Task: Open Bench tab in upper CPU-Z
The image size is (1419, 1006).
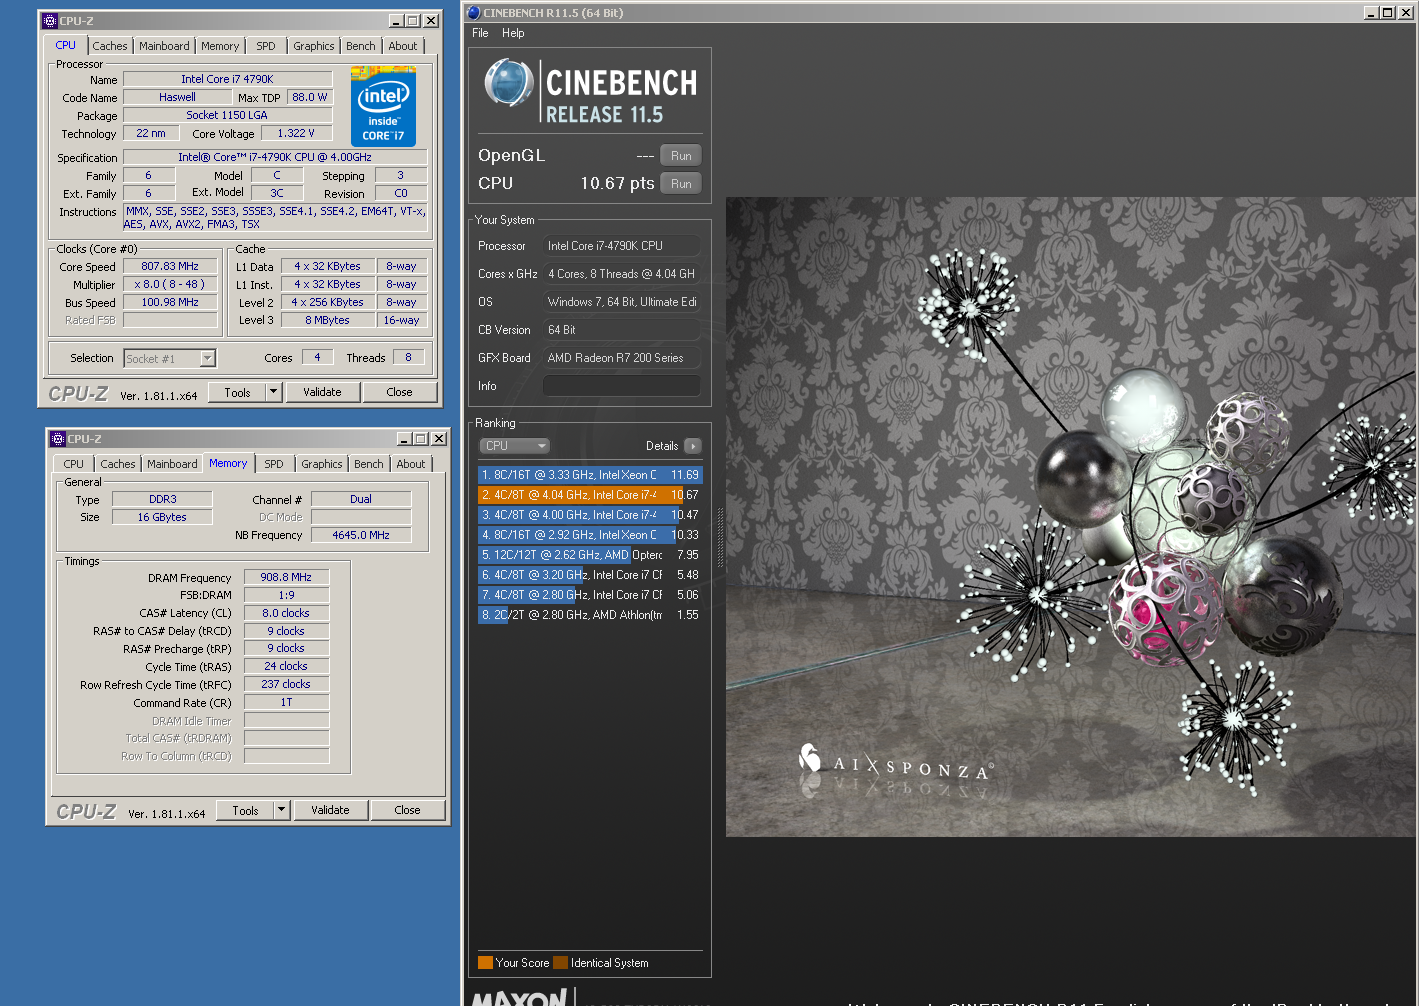Action: tap(361, 46)
